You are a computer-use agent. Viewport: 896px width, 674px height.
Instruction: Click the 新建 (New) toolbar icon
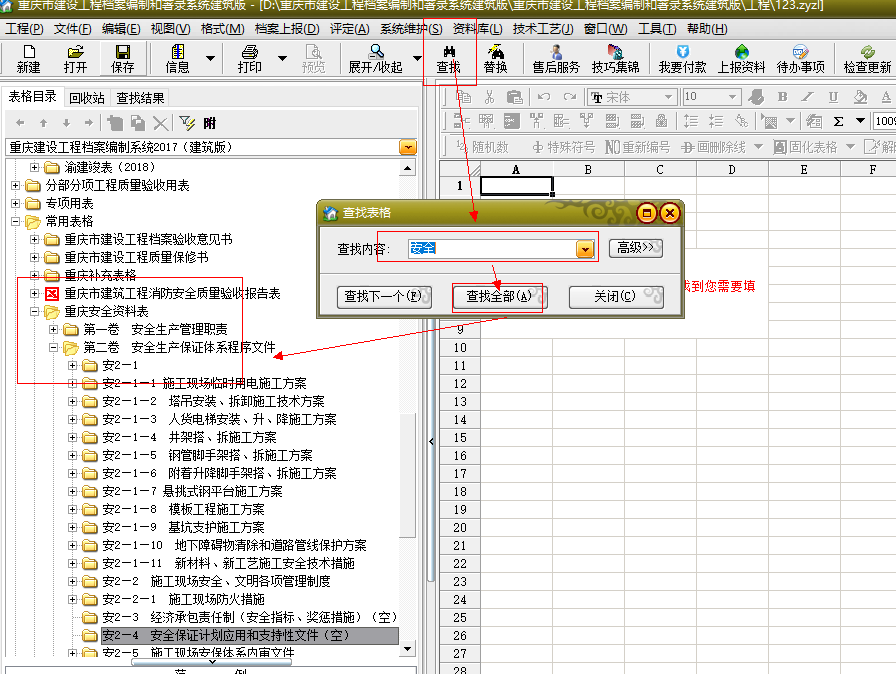pyautogui.click(x=28, y=58)
